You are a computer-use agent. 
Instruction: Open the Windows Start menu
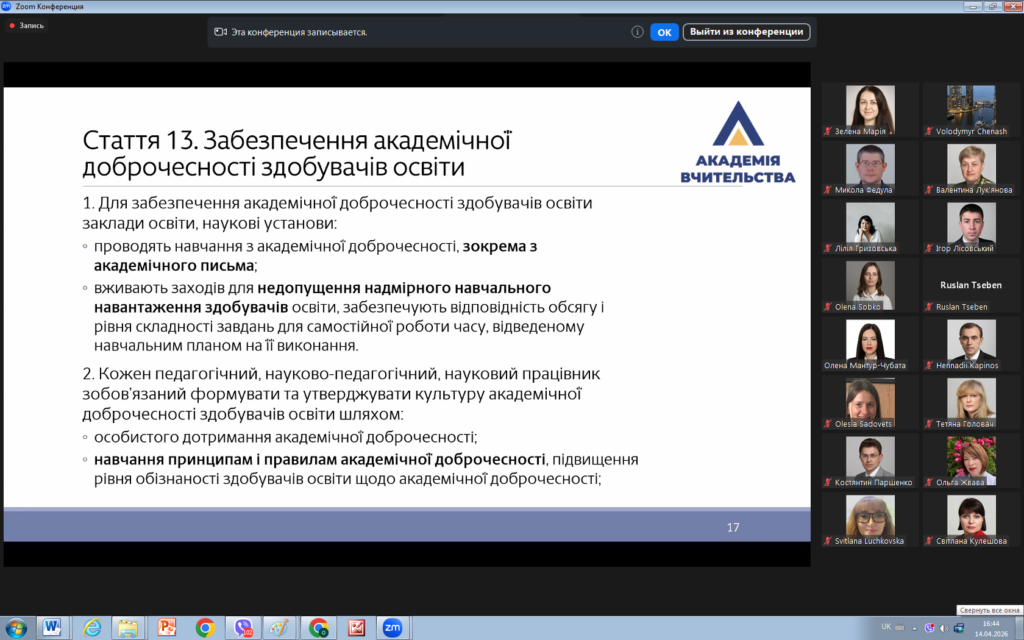coord(17,627)
